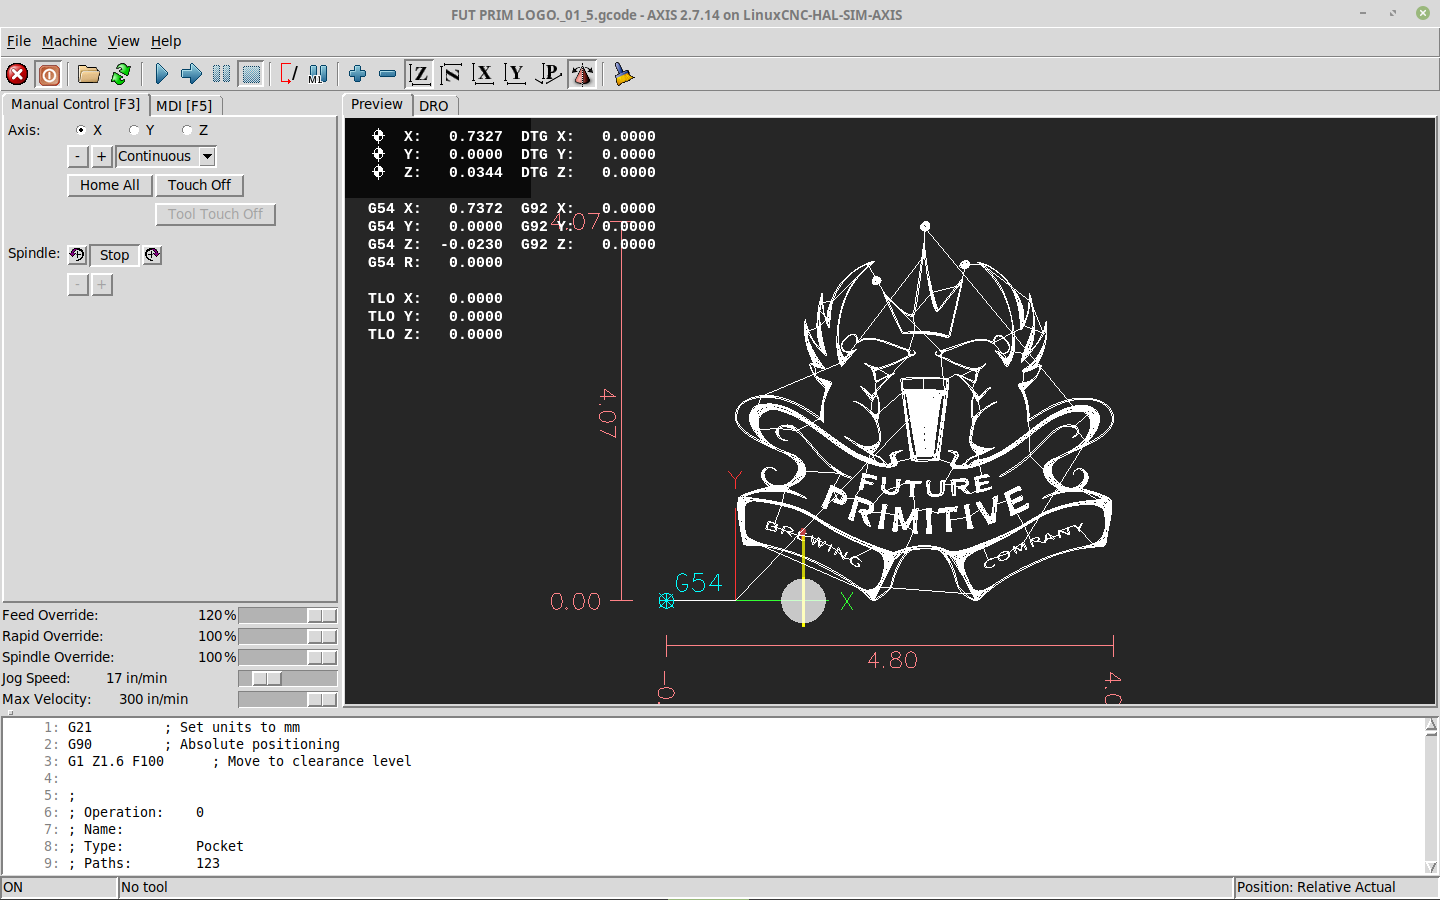Open a G-code file with folder icon
This screenshot has height=900, width=1440.
(89, 74)
